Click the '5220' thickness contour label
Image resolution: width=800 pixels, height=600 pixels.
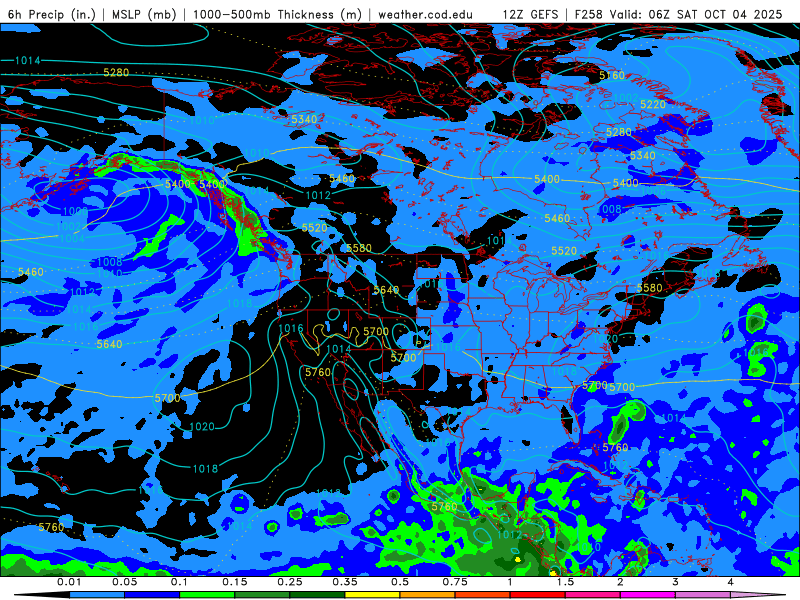pos(653,105)
